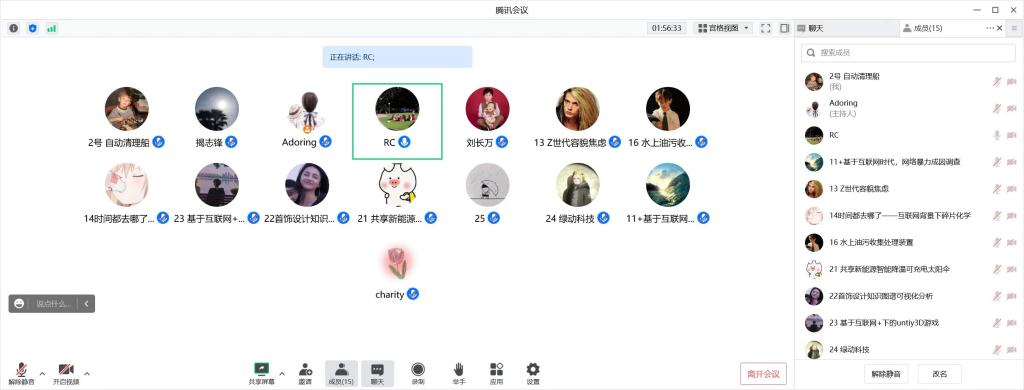Open the Invite icon in bottom toolbar
The height and width of the screenshot is (390, 1024).
click(305, 373)
